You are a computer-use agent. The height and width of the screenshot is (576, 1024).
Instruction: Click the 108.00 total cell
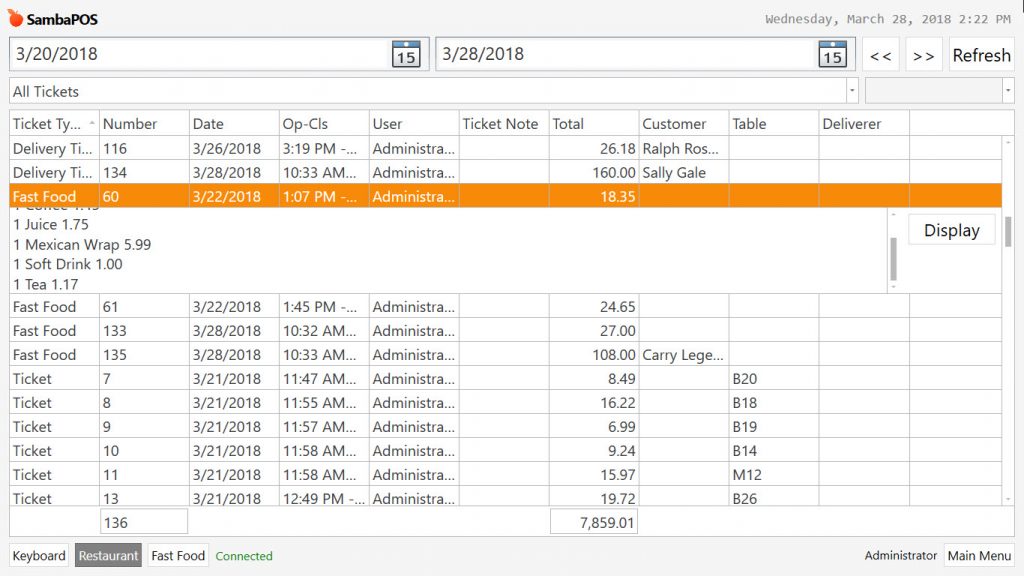tap(594, 355)
